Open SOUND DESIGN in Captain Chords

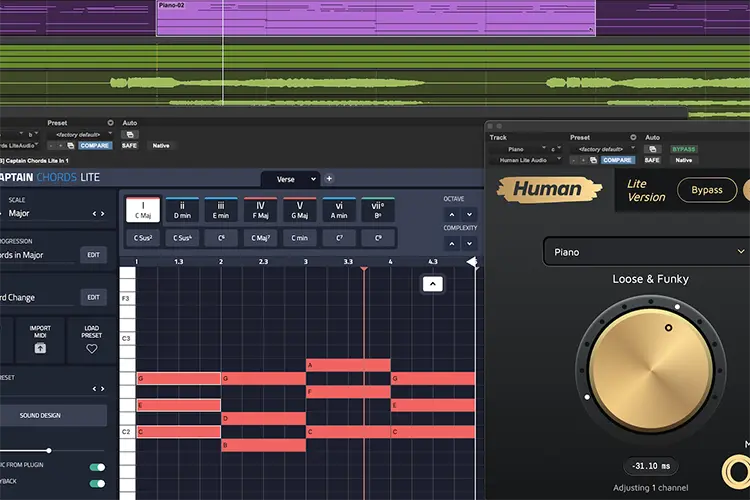point(50,415)
